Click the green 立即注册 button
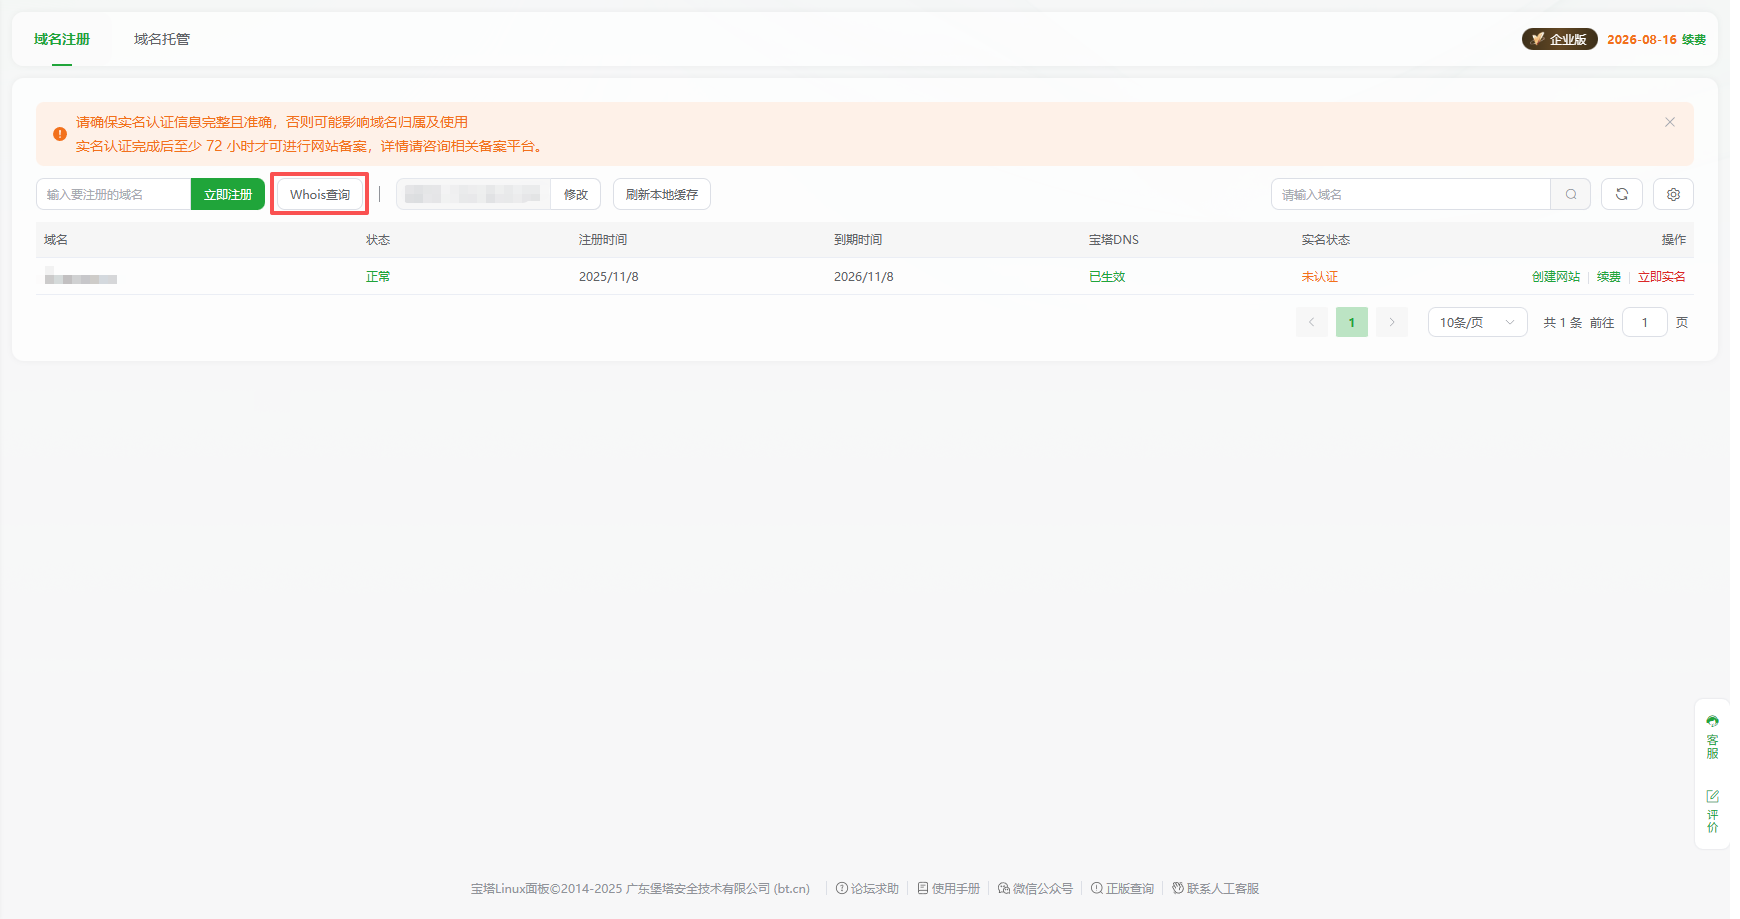This screenshot has height=919, width=1740. click(228, 194)
